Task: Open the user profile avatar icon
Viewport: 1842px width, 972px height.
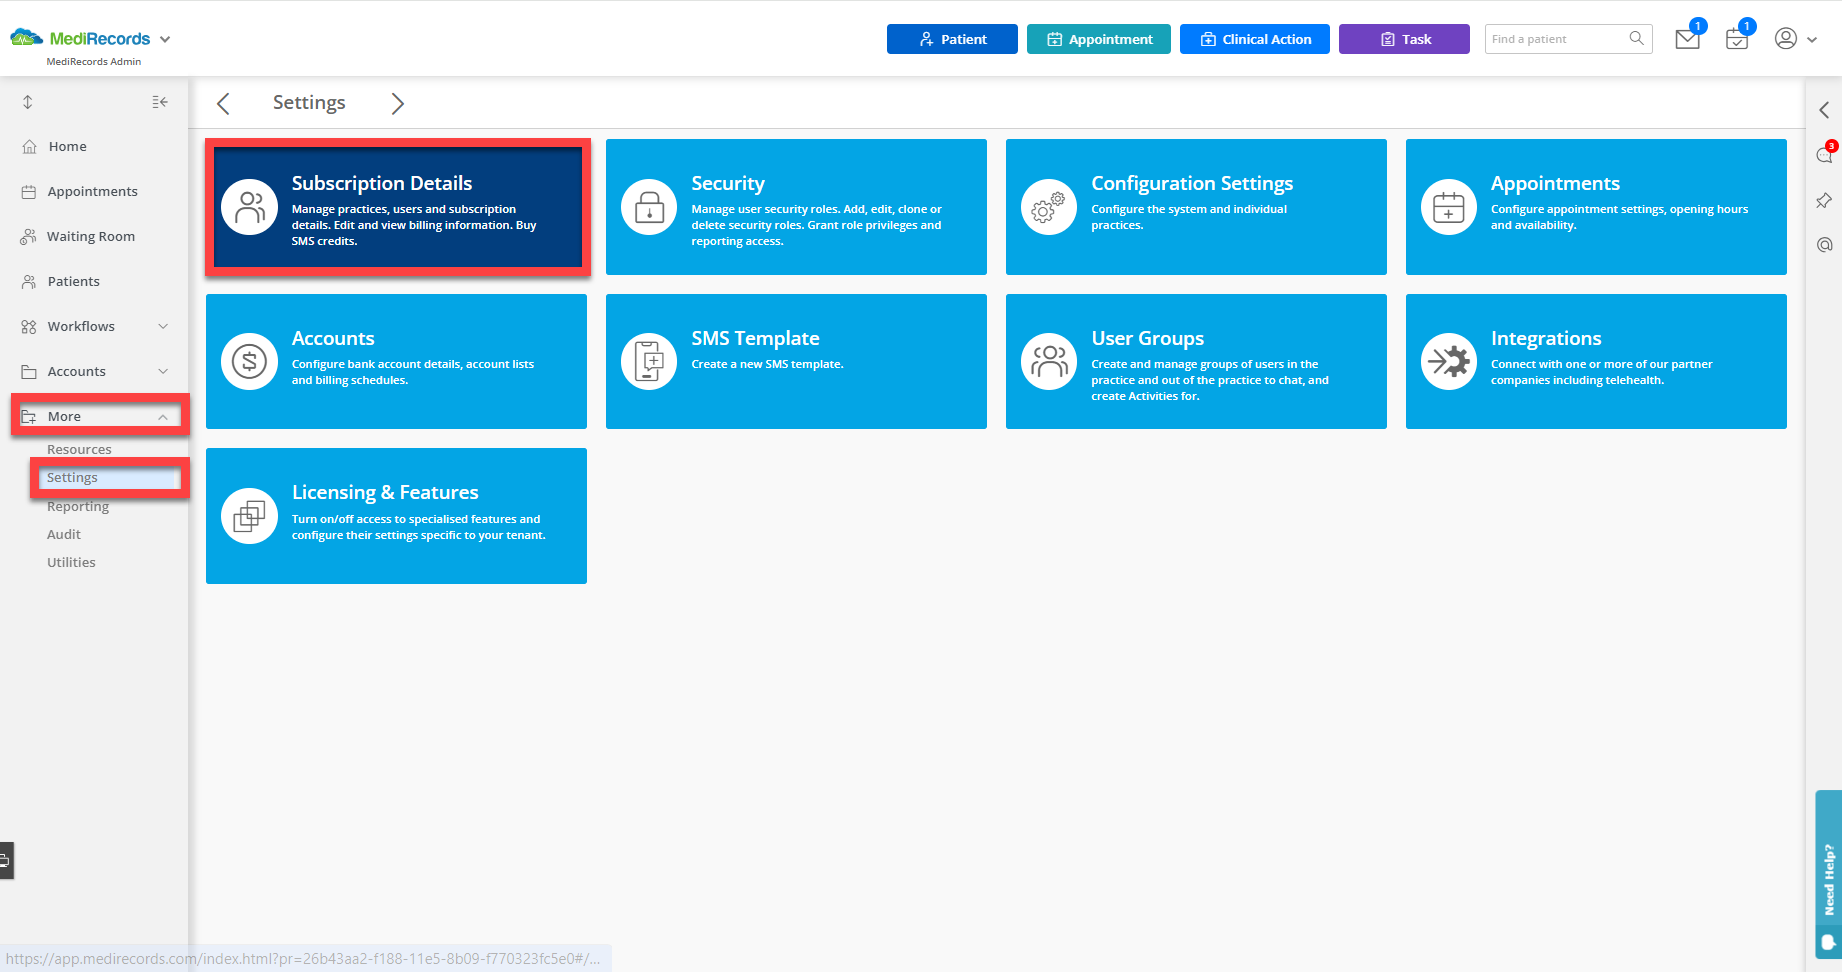Action: pyautogui.click(x=1786, y=38)
